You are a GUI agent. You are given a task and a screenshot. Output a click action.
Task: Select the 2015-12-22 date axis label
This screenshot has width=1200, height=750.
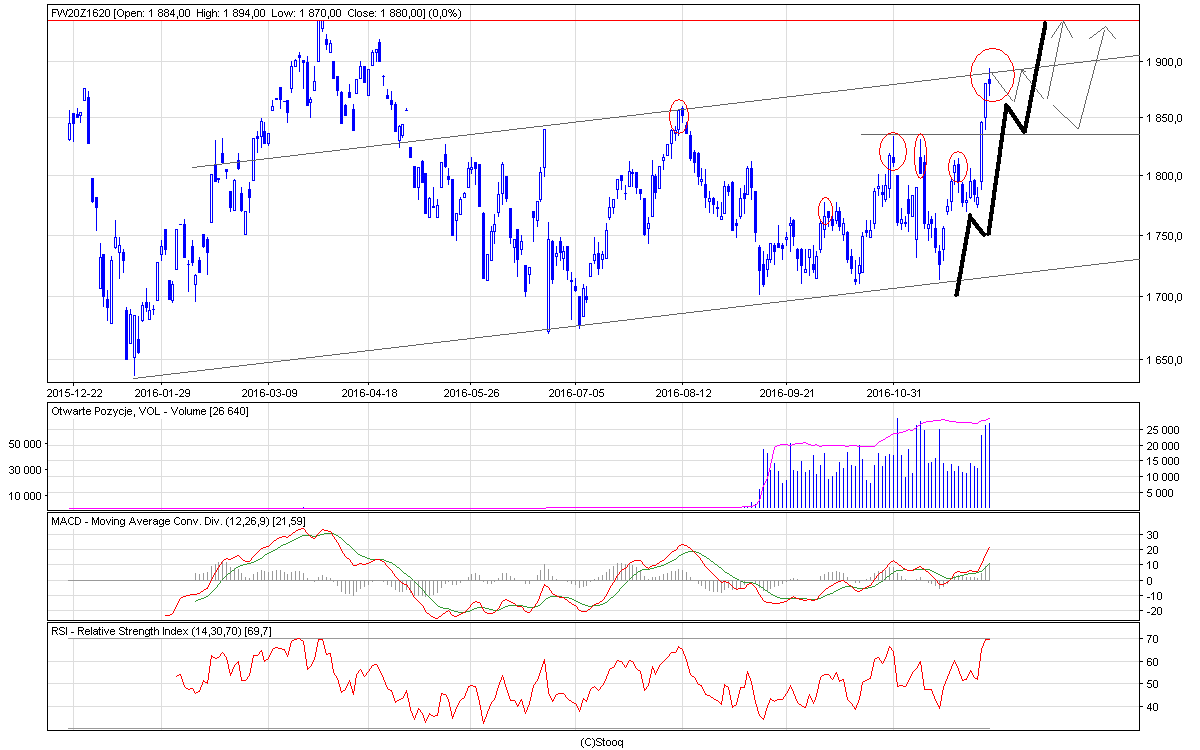pyautogui.click(x=74, y=392)
